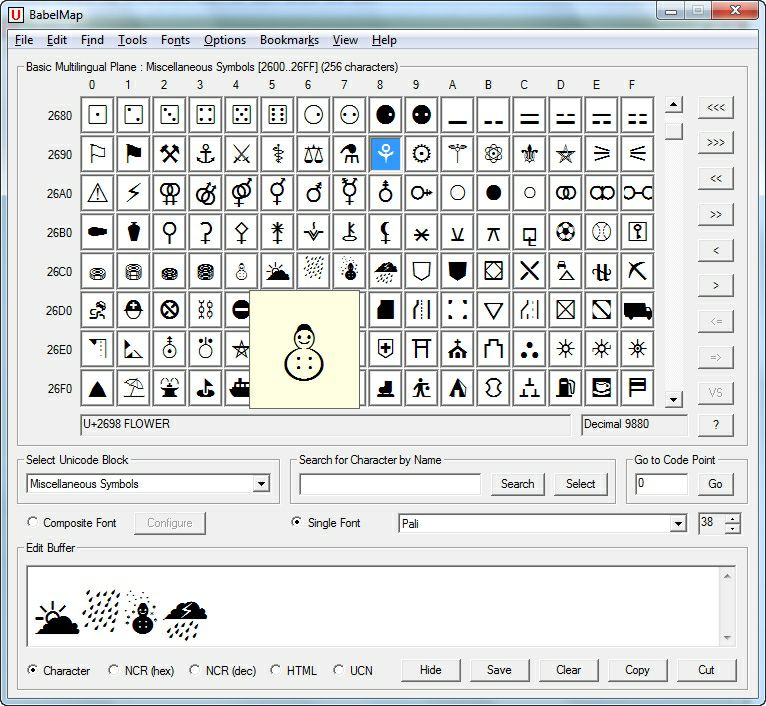
Task: Pick the atom symbol in the grid
Action: (x=493, y=154)
